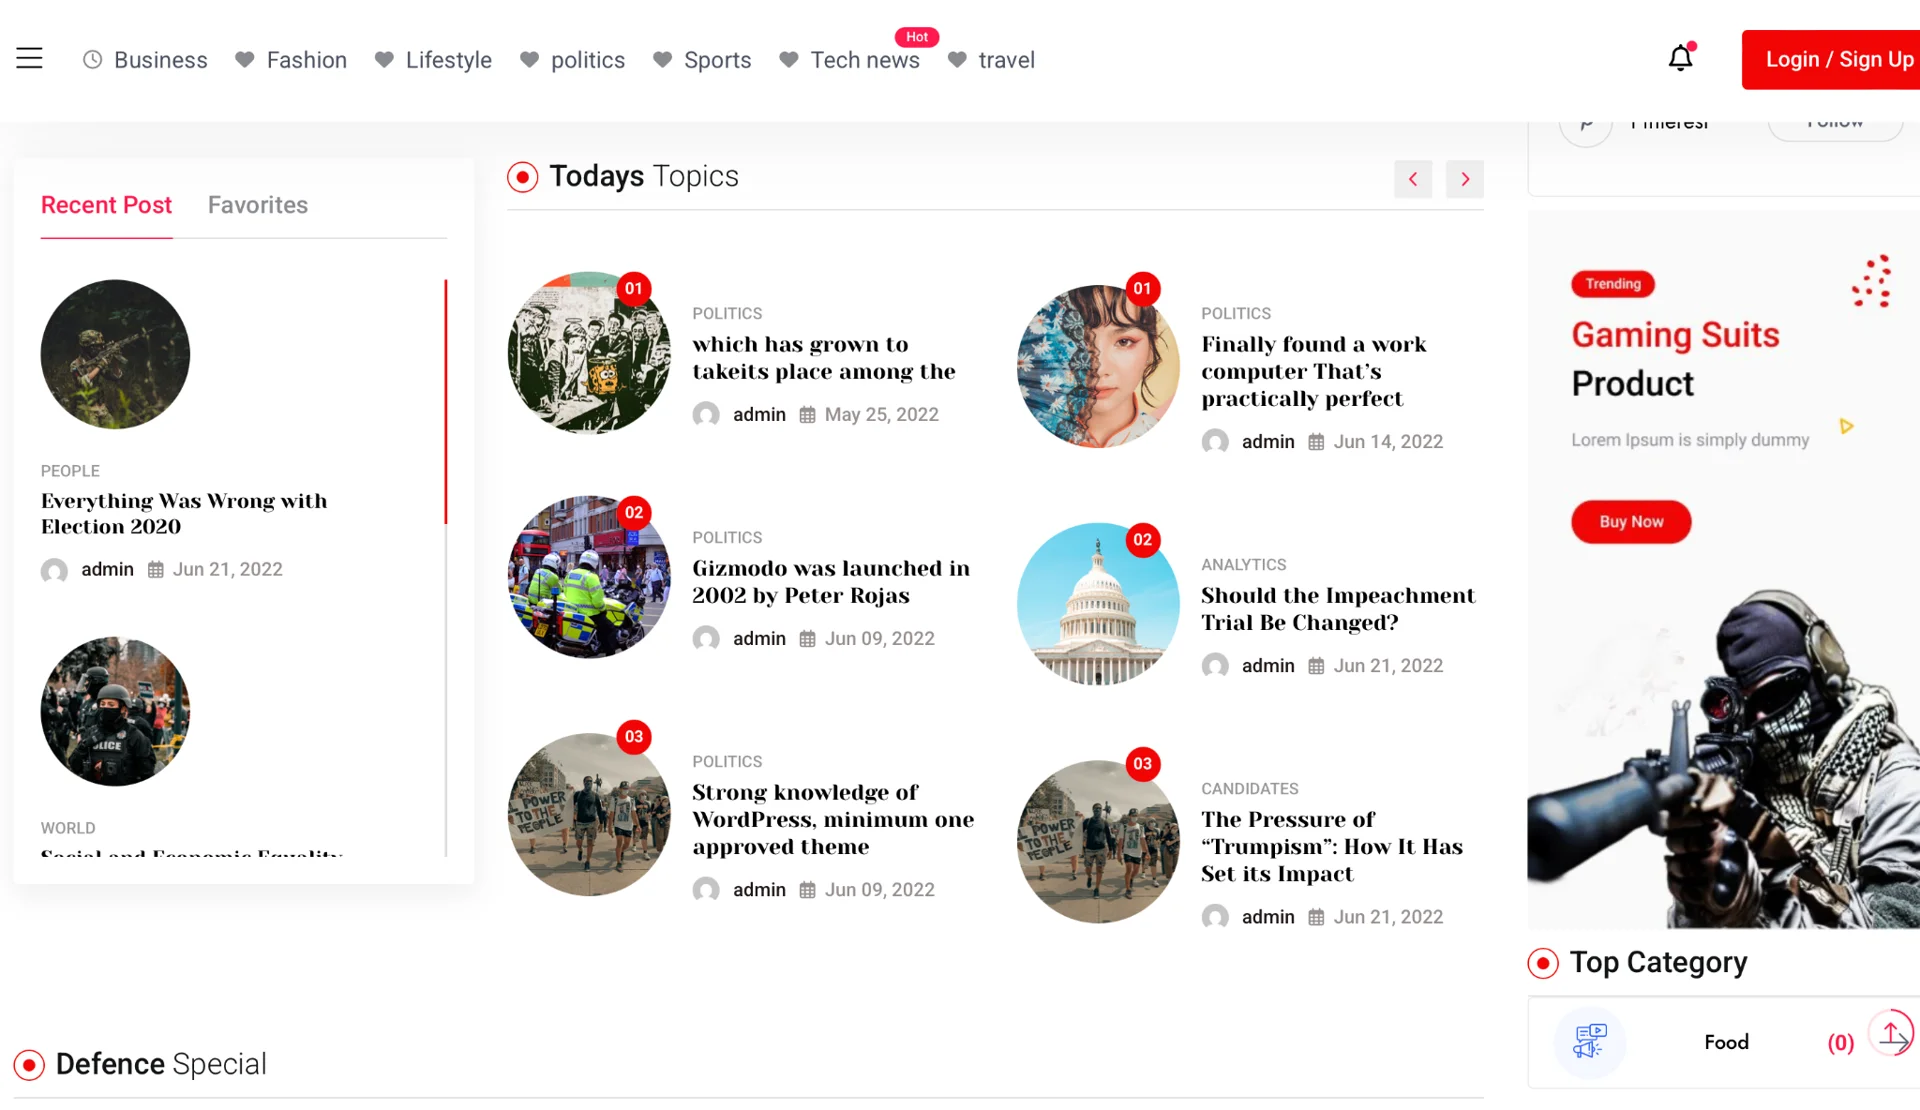Screen dimensions: 1920x1110
Task: Go to next Todays Topics slide
Action: [x=1464, y=179]
